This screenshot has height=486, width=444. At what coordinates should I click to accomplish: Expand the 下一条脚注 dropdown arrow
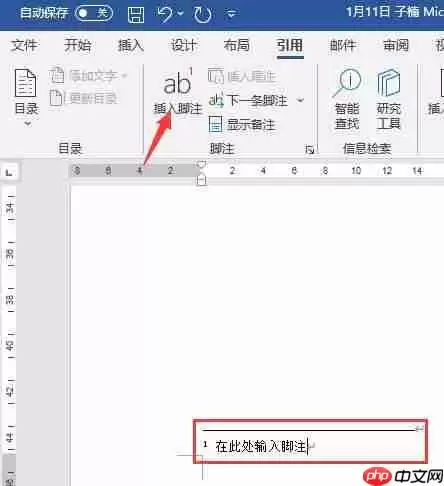(301, 100)
